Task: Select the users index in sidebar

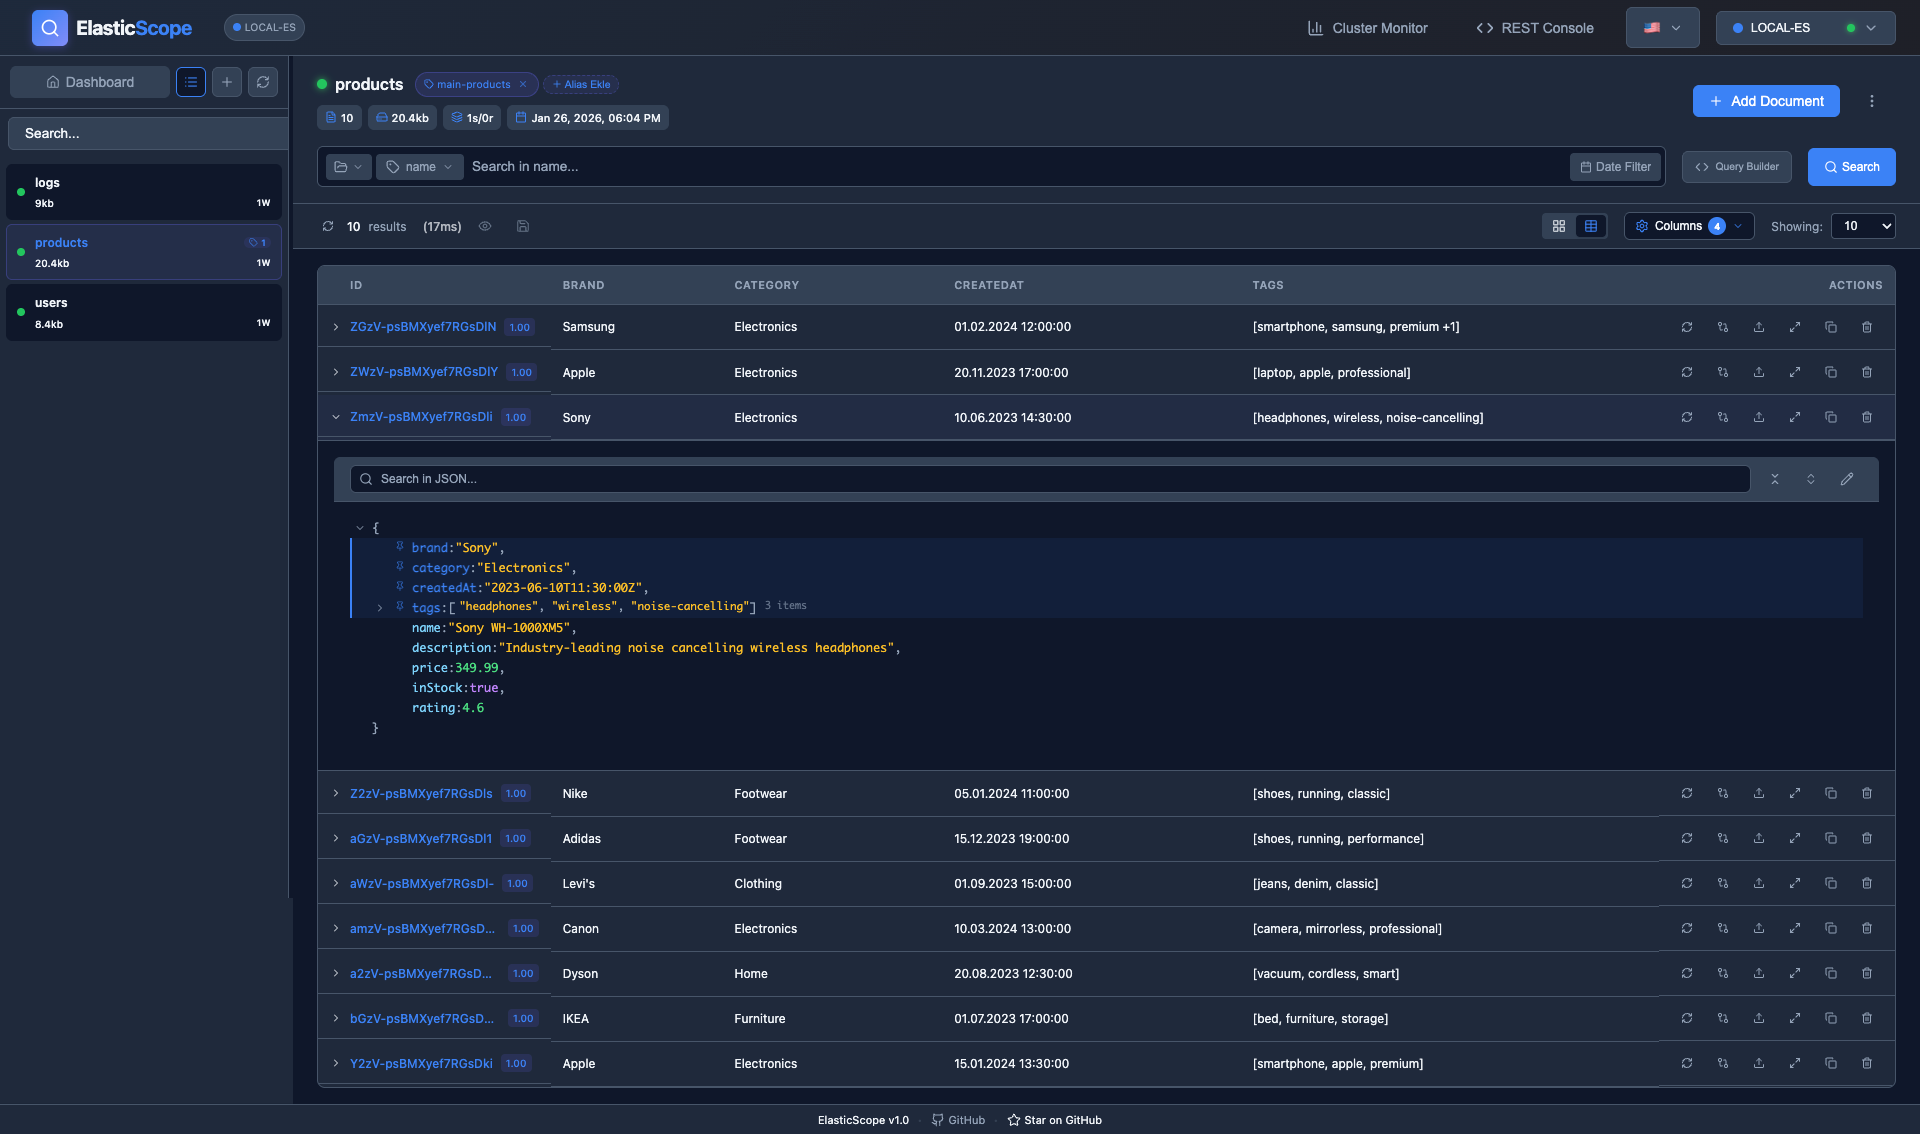Action: click(144, 312)
